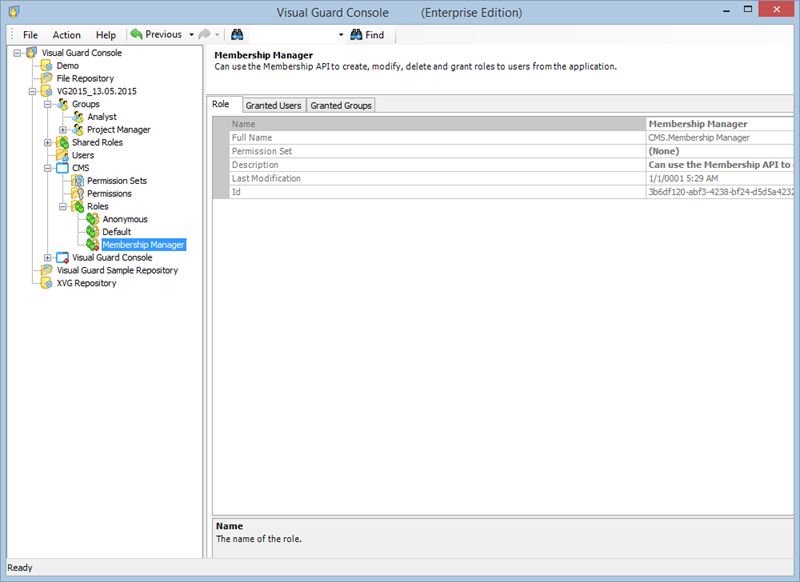
Task: Click the Visual Guard Console application icon in tree
Action: click(x=62, y=258)
